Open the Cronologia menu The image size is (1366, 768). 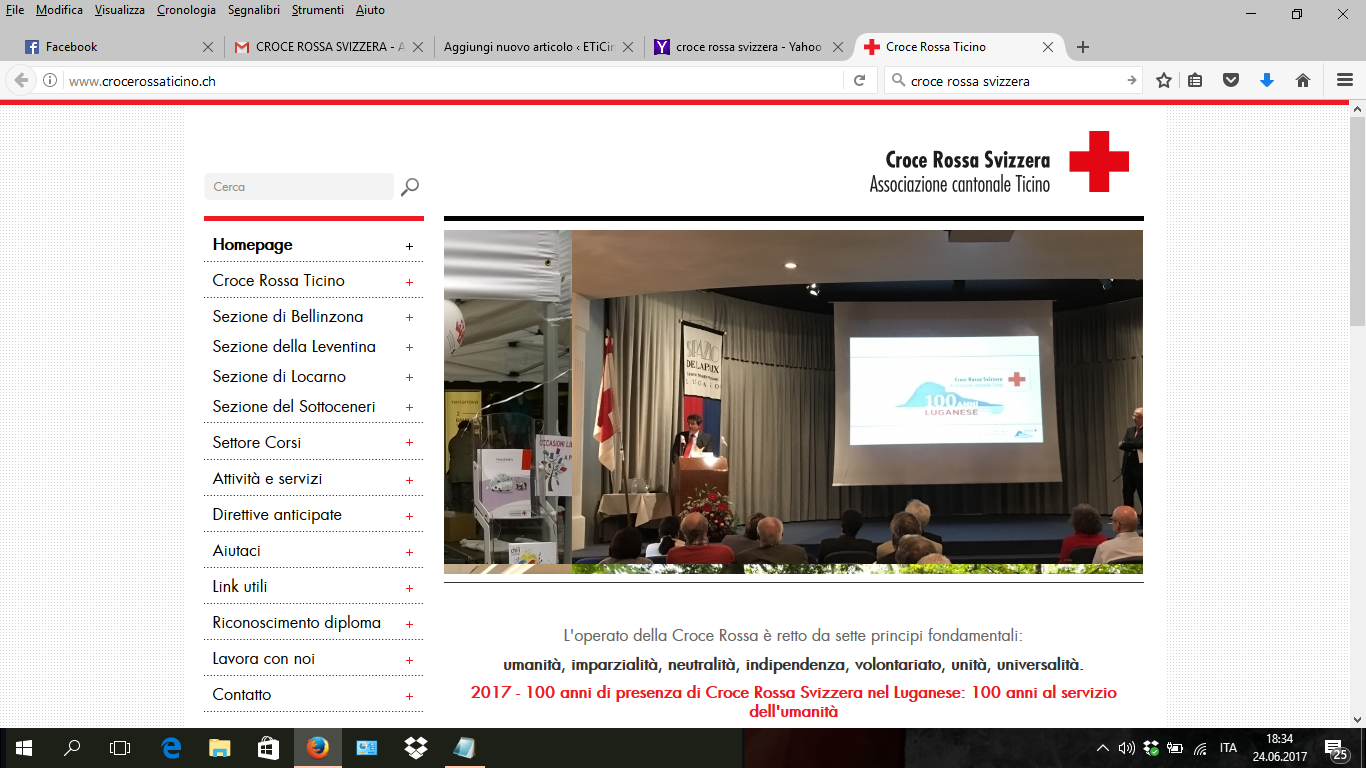(x=186, y=10)
